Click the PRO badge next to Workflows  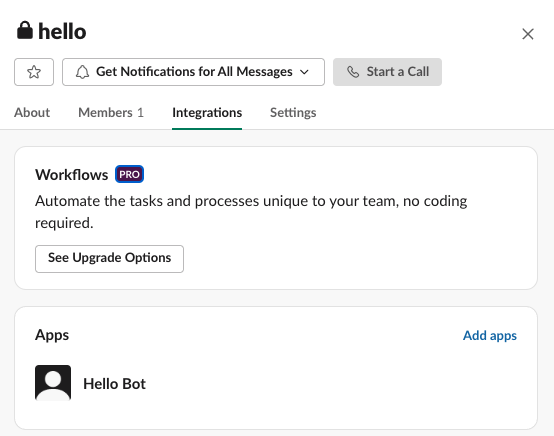[x=129, y=174]
